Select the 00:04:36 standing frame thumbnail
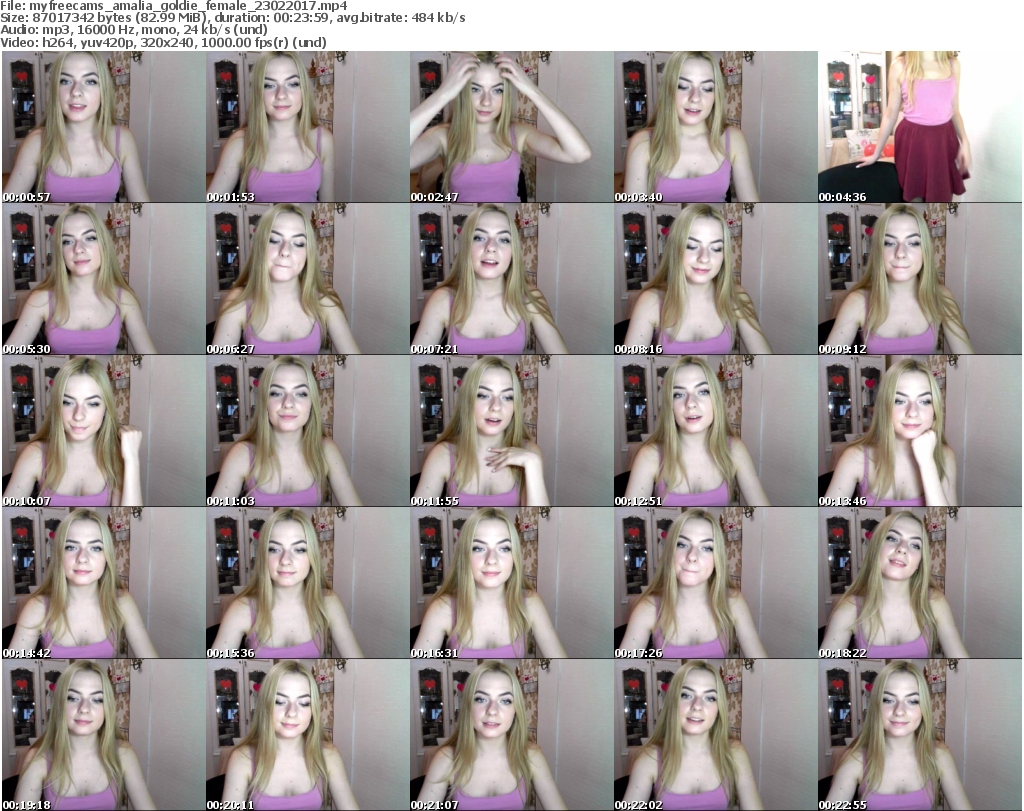 920,127
